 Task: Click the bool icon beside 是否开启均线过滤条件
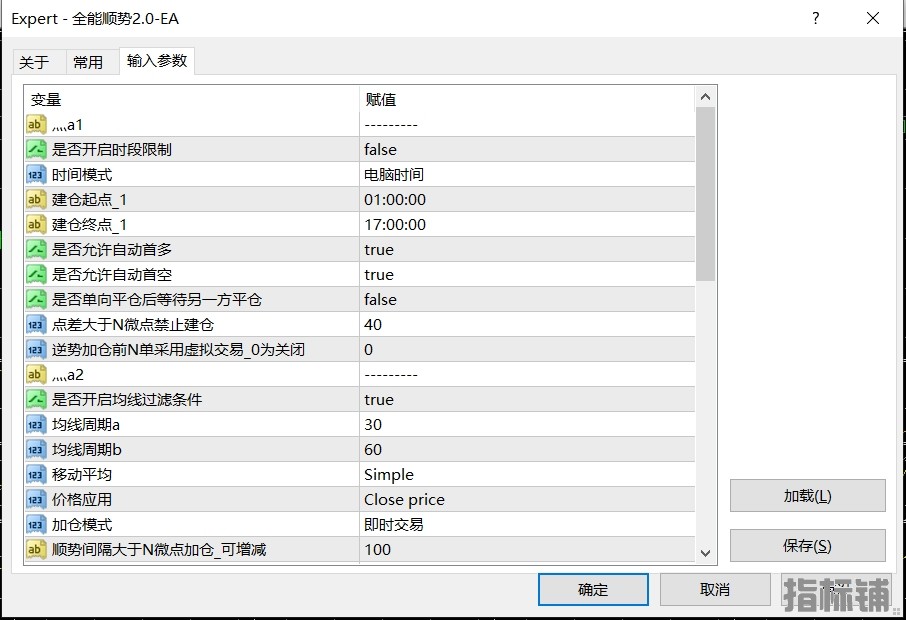coord(36,399)
